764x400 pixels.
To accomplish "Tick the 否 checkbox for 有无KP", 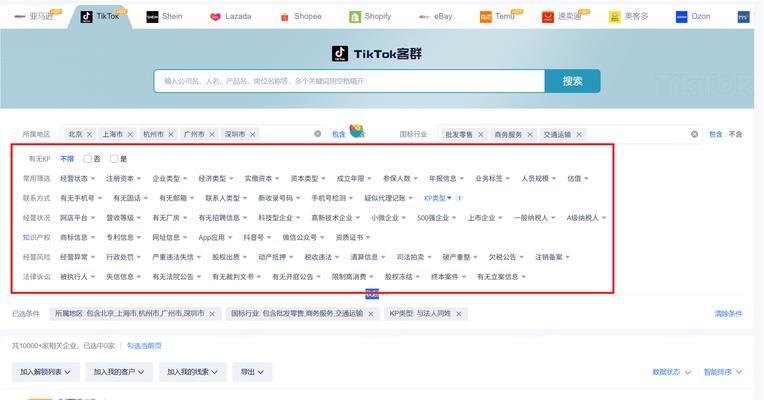I will point(88,159).
